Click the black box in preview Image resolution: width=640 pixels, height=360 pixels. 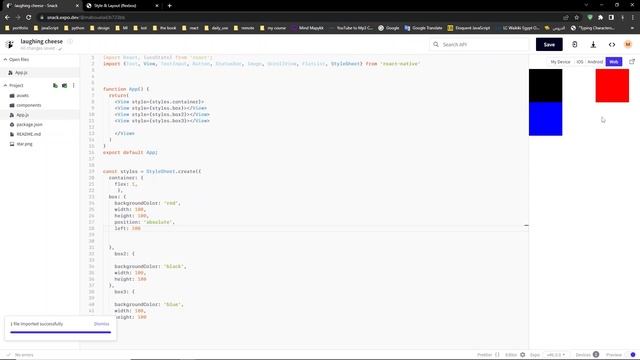[x=545, y=86]
